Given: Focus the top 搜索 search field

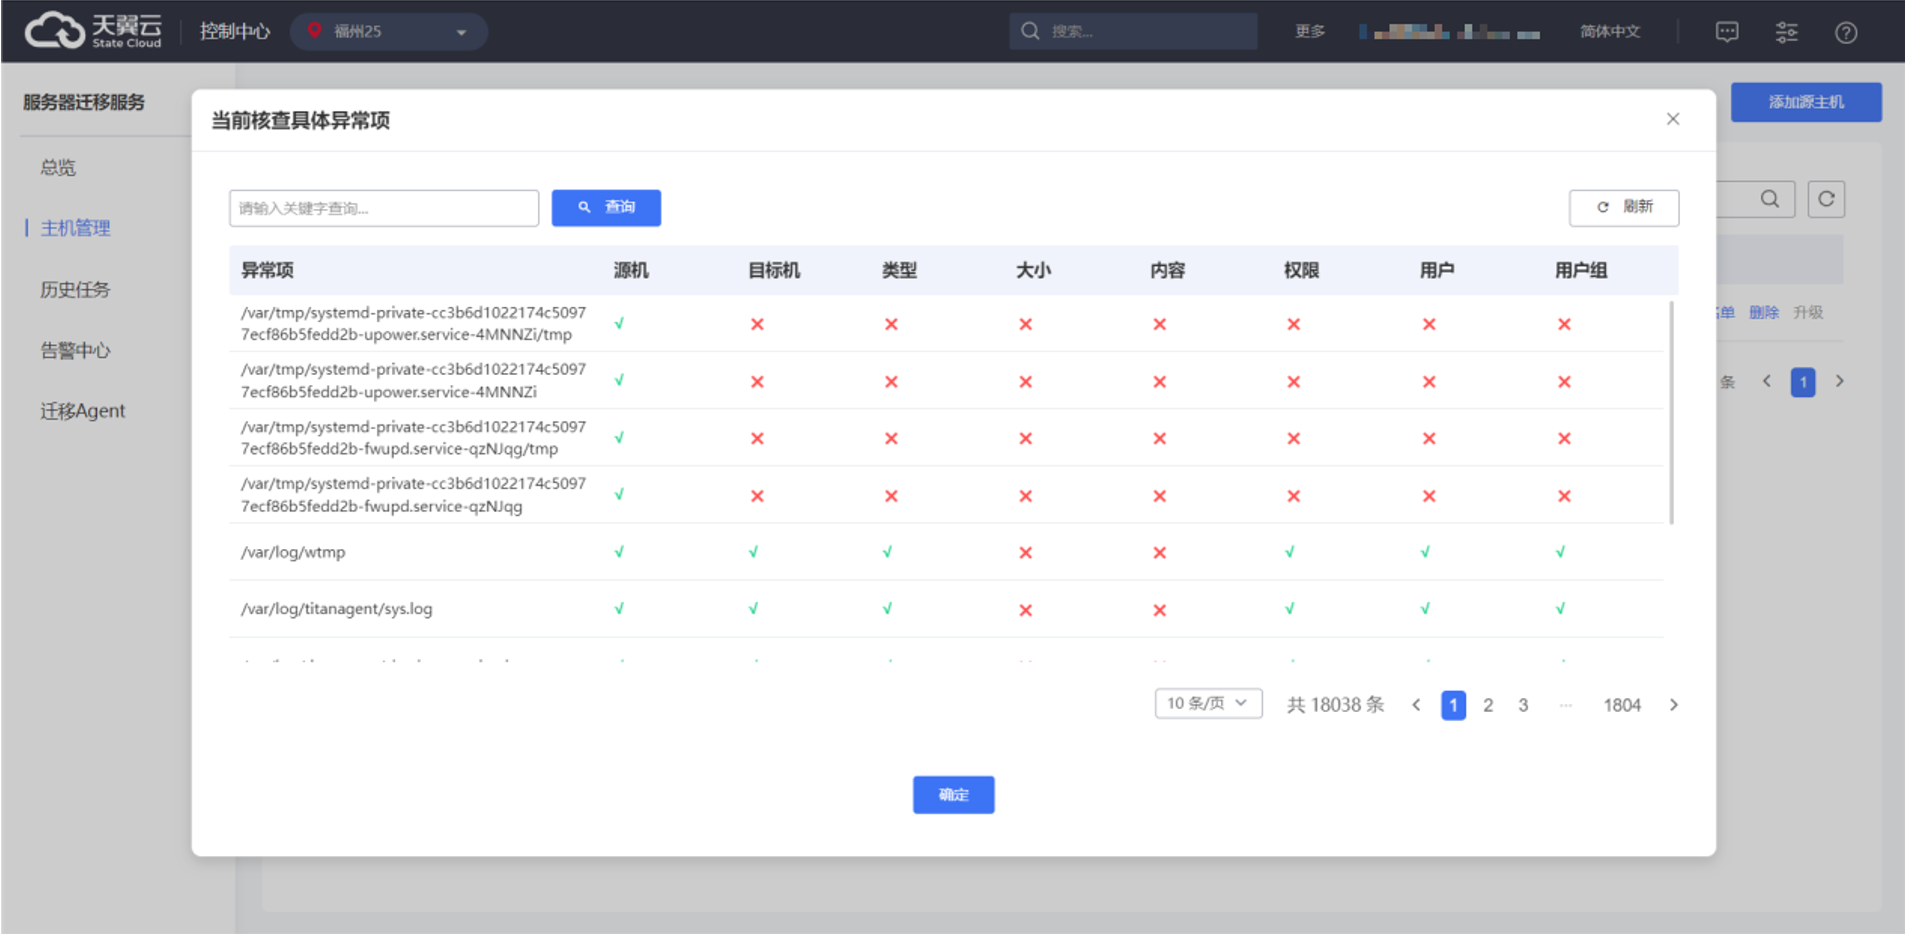Looking at the screenshot, I should click(x=1133, y=31).
